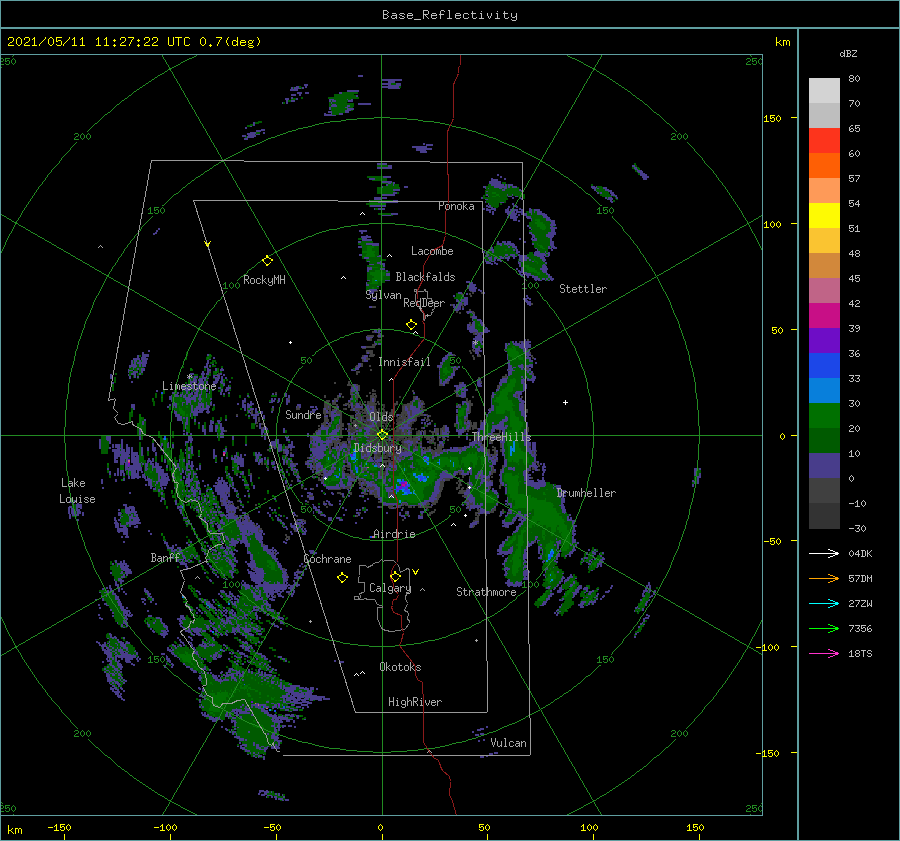Click the Didsbury label
Image resolution: width=900 pixels, height=841 pixels.
pyautogui.click(x=377, y=448)
